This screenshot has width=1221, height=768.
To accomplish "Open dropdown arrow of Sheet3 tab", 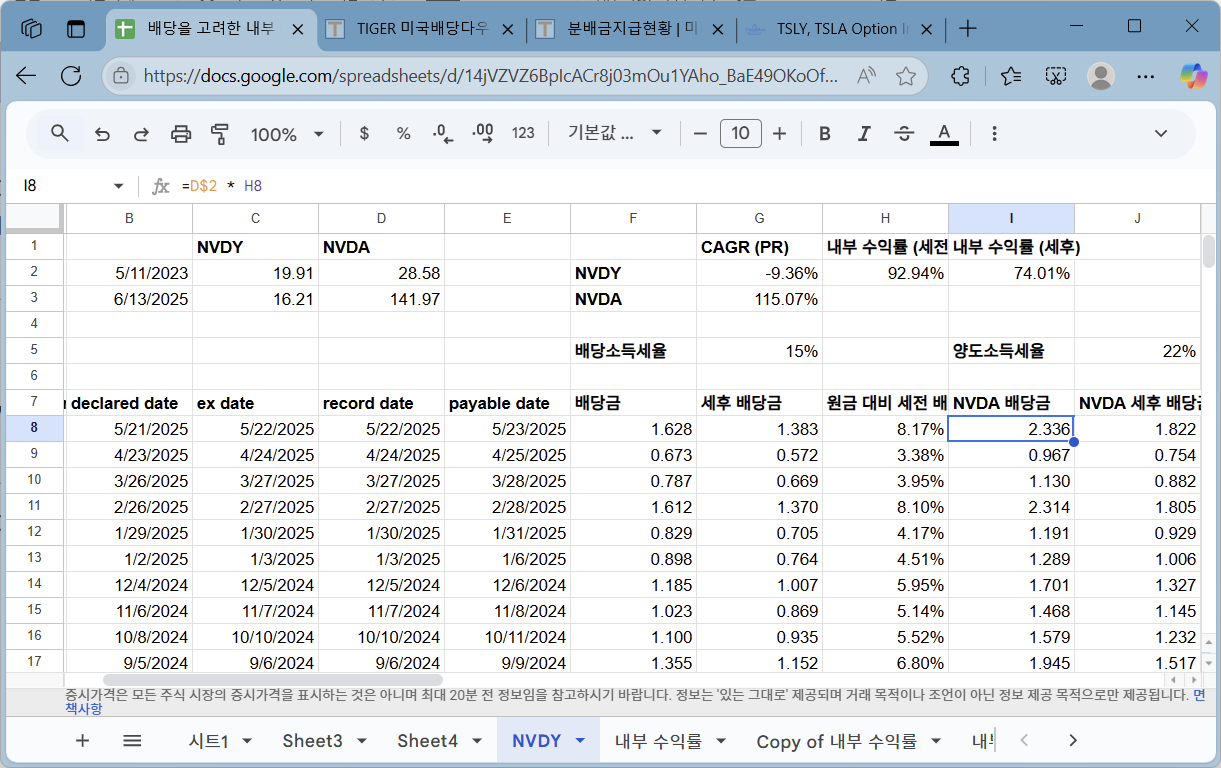I will pyautogui.click(x=361, y=741).
